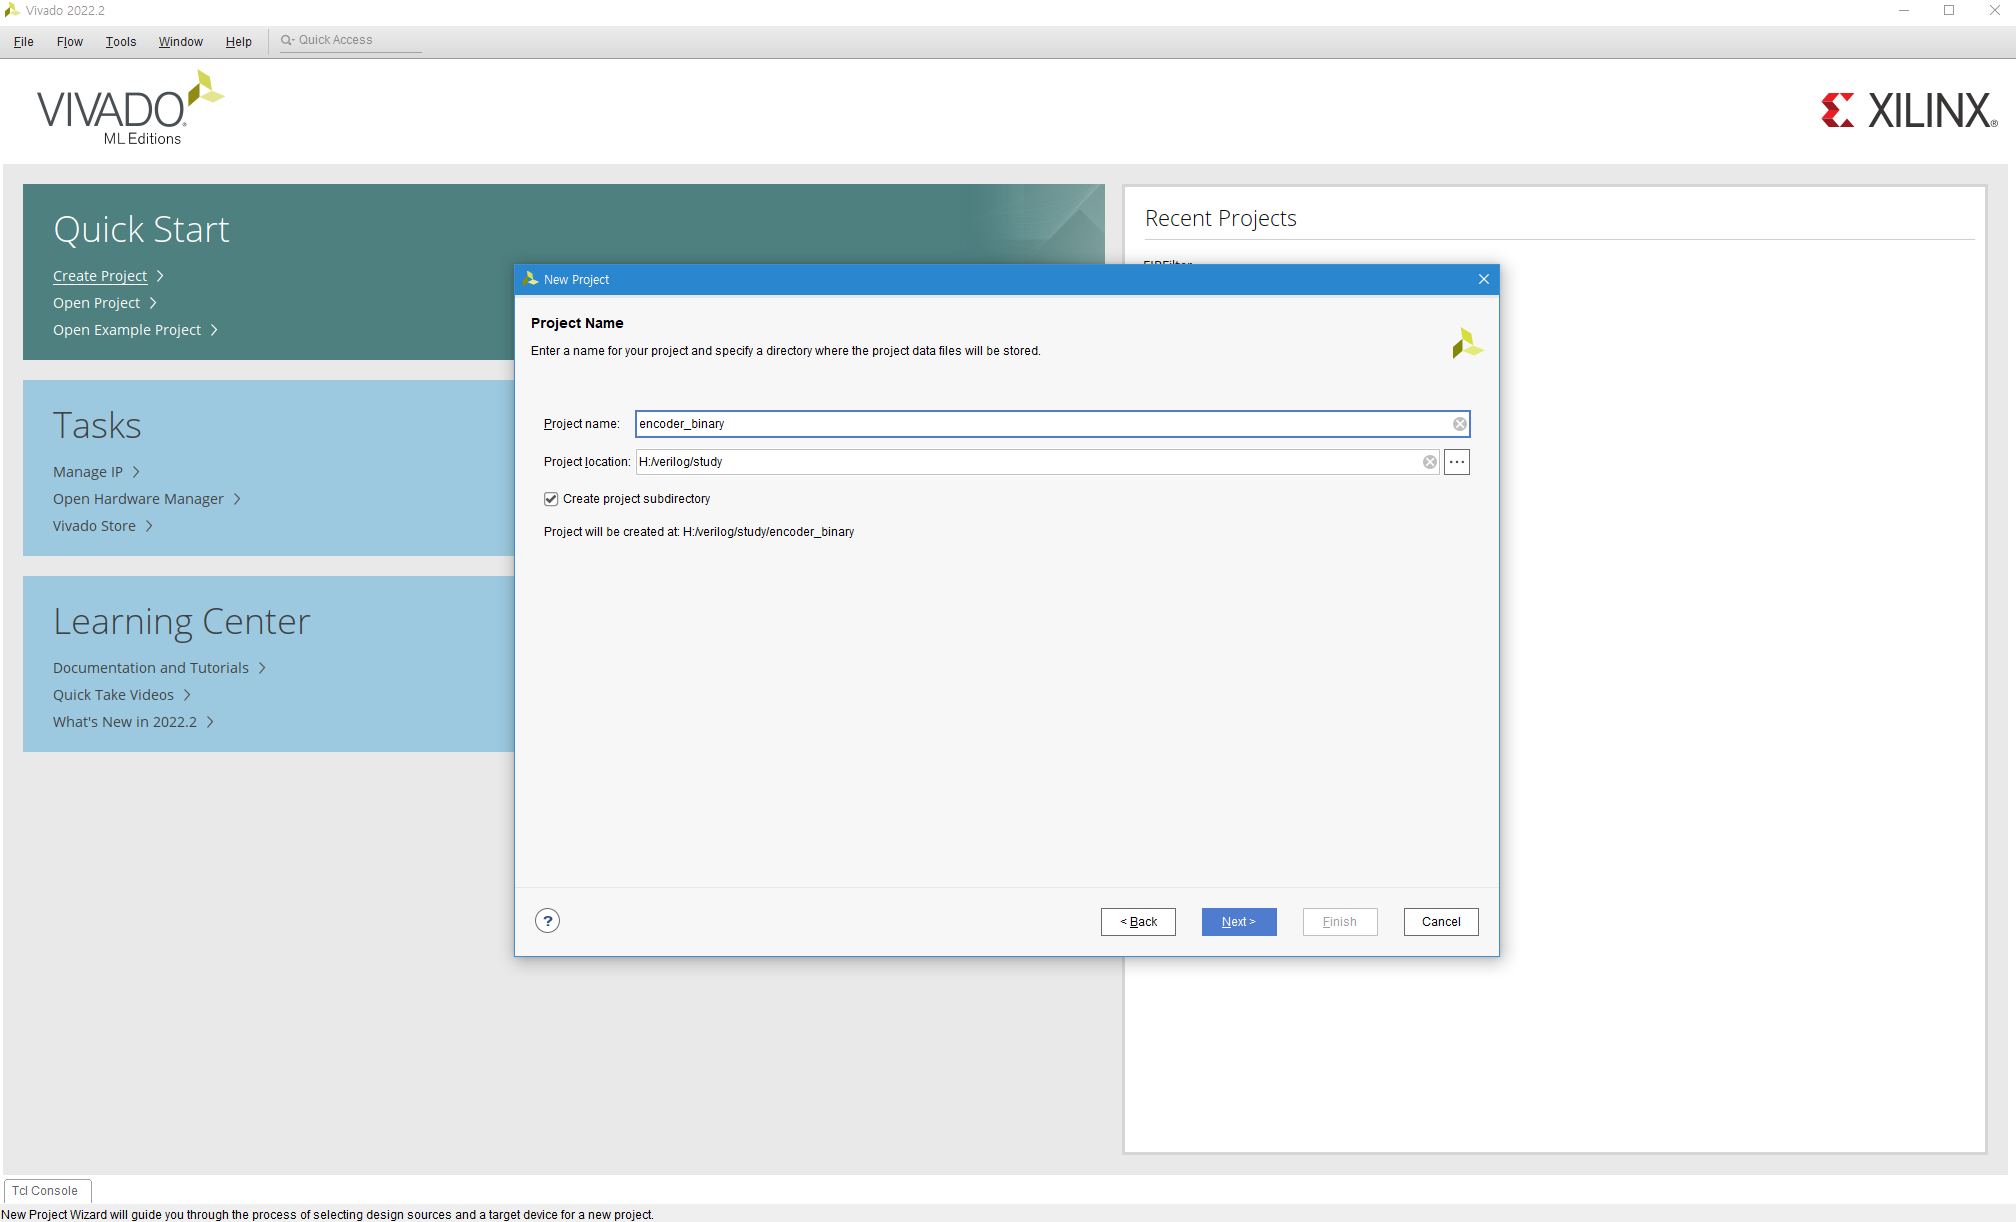
Task: Click the Xilinx logo
Action: pos(1908,111)
